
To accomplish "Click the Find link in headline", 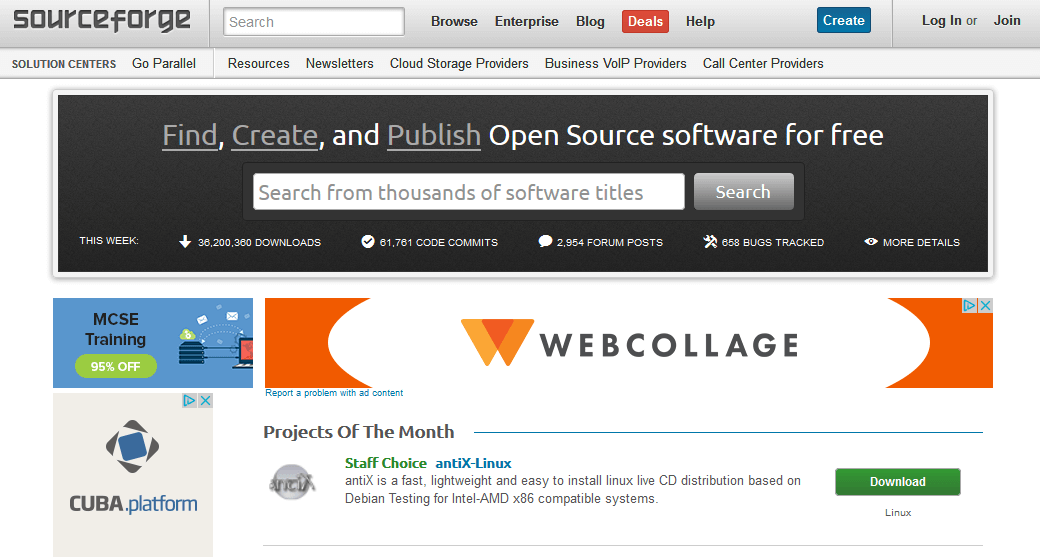I will pyautogui.click(x=190, y=135).
